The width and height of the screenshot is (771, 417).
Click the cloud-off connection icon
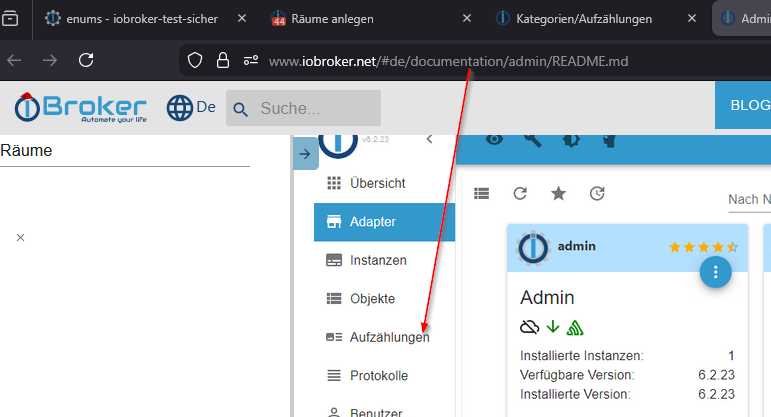530,327
